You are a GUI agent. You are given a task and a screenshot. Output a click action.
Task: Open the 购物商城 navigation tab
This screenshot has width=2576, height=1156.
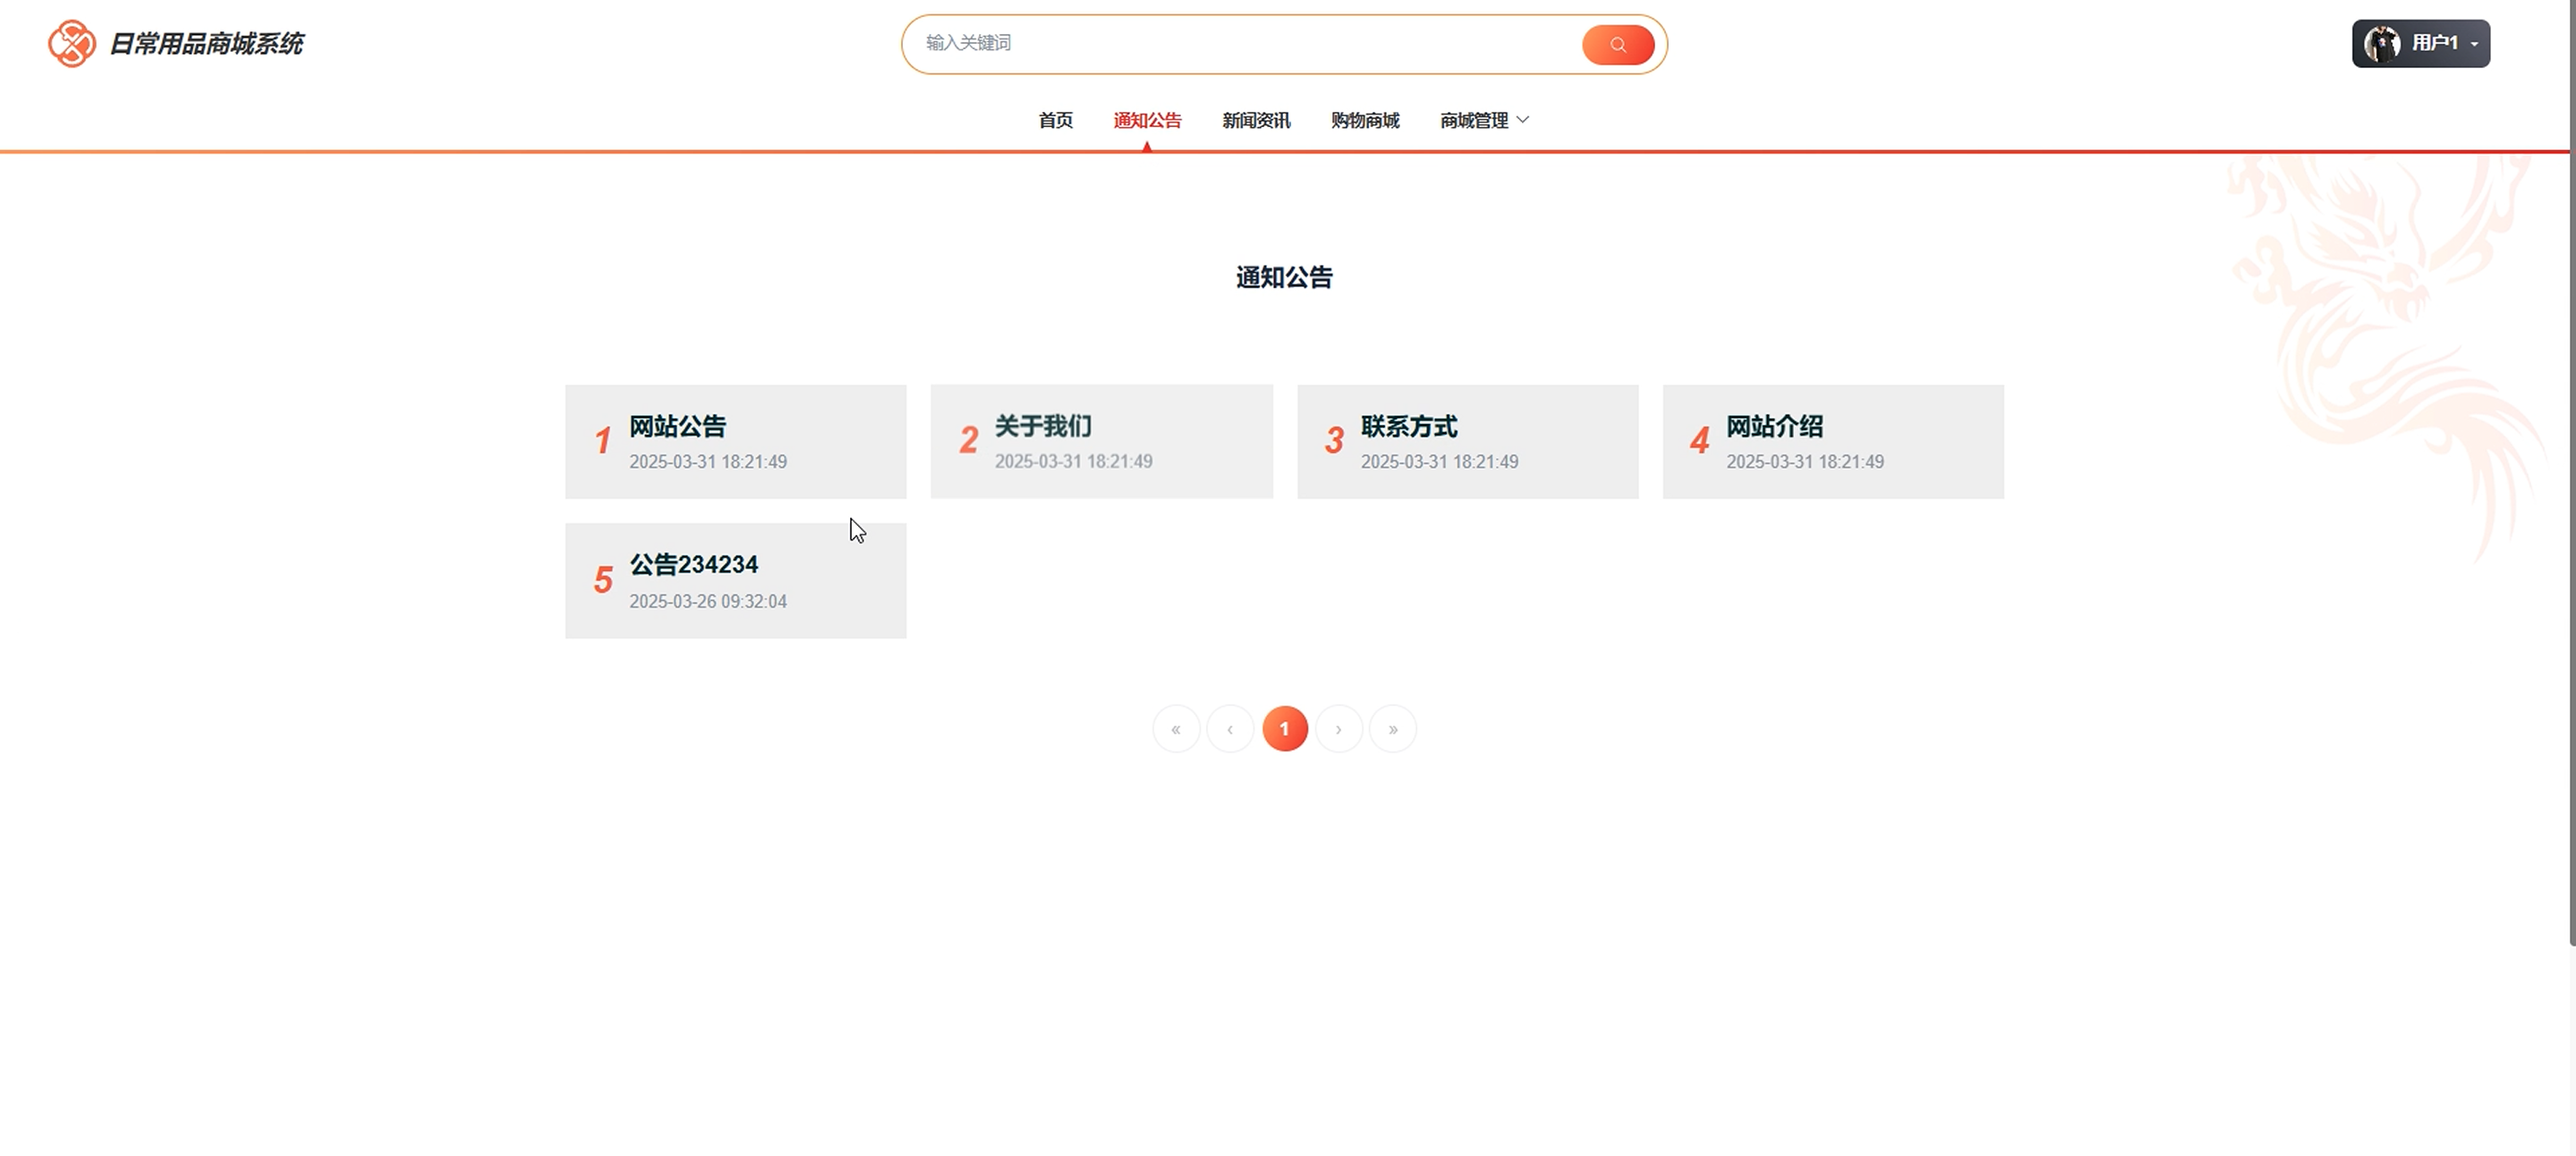[x=1365, y=120]
